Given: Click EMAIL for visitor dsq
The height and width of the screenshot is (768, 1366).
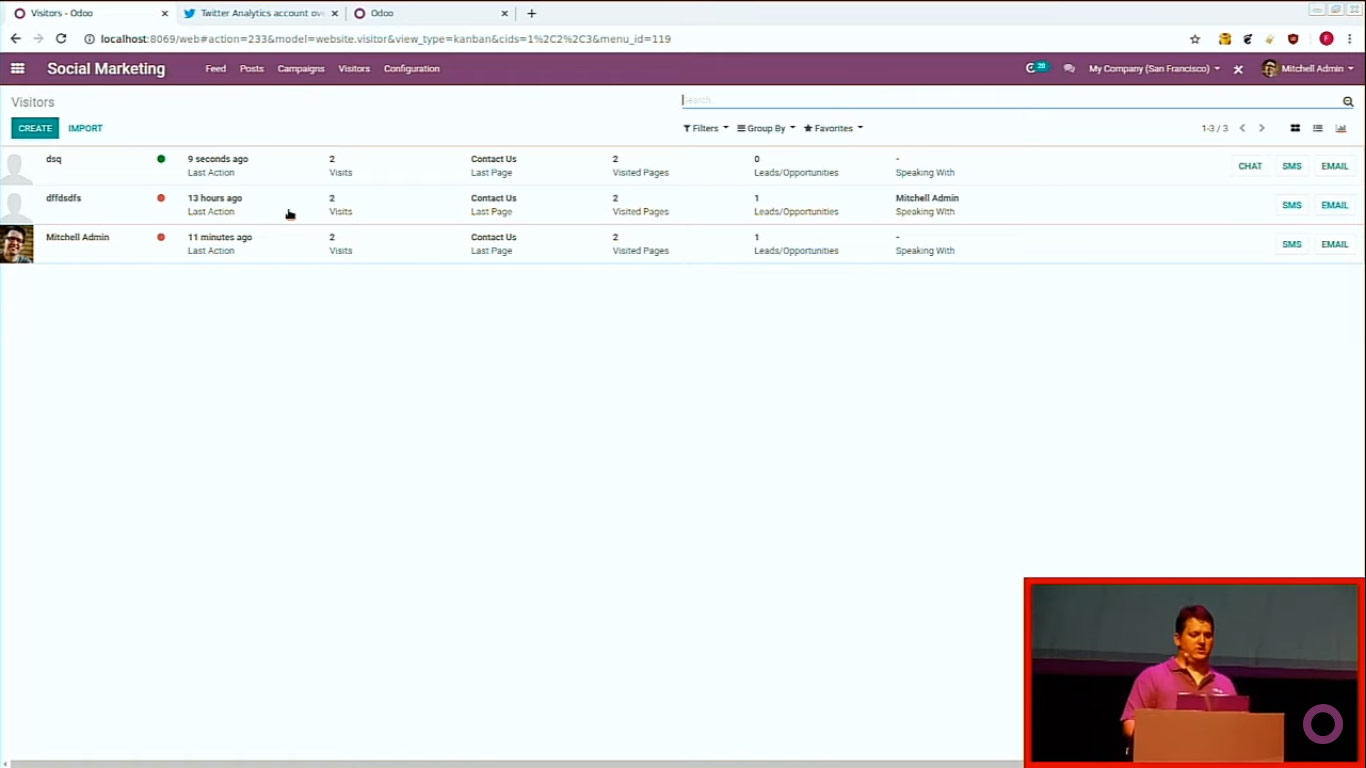Looking at the screenshot, I should (1335, 166).
